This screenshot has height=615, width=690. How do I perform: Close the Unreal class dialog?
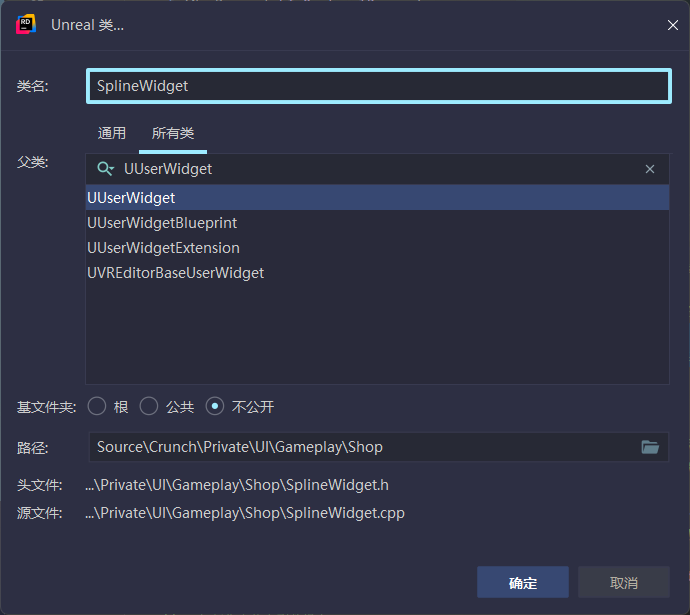tap(672, 25)
